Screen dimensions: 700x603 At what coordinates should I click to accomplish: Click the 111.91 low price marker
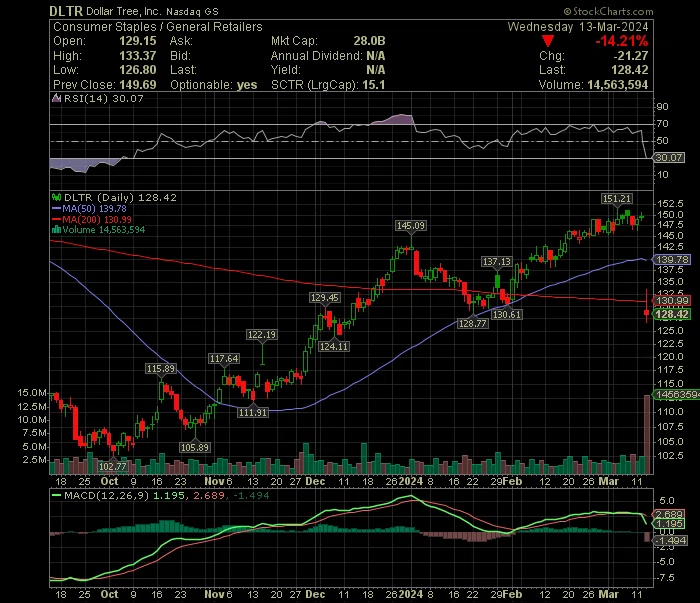click(x=253, y=412)
